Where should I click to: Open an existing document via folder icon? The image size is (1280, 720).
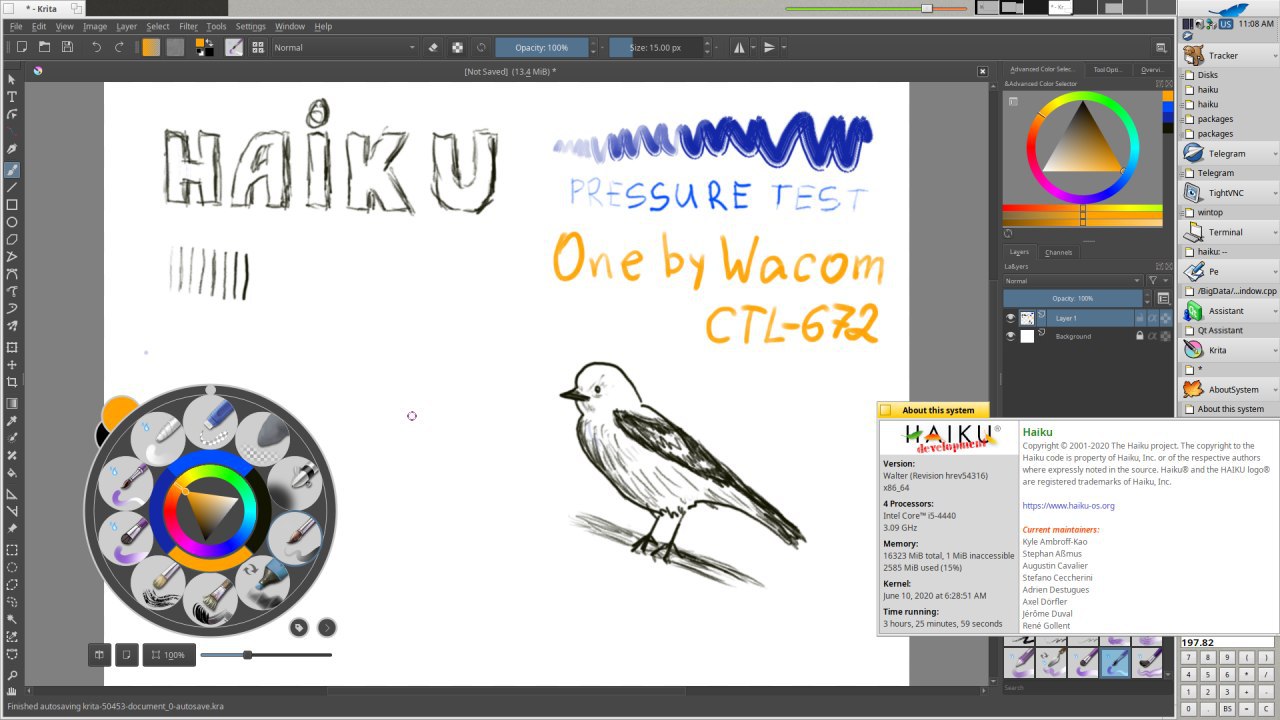click(x=44, y=47)
